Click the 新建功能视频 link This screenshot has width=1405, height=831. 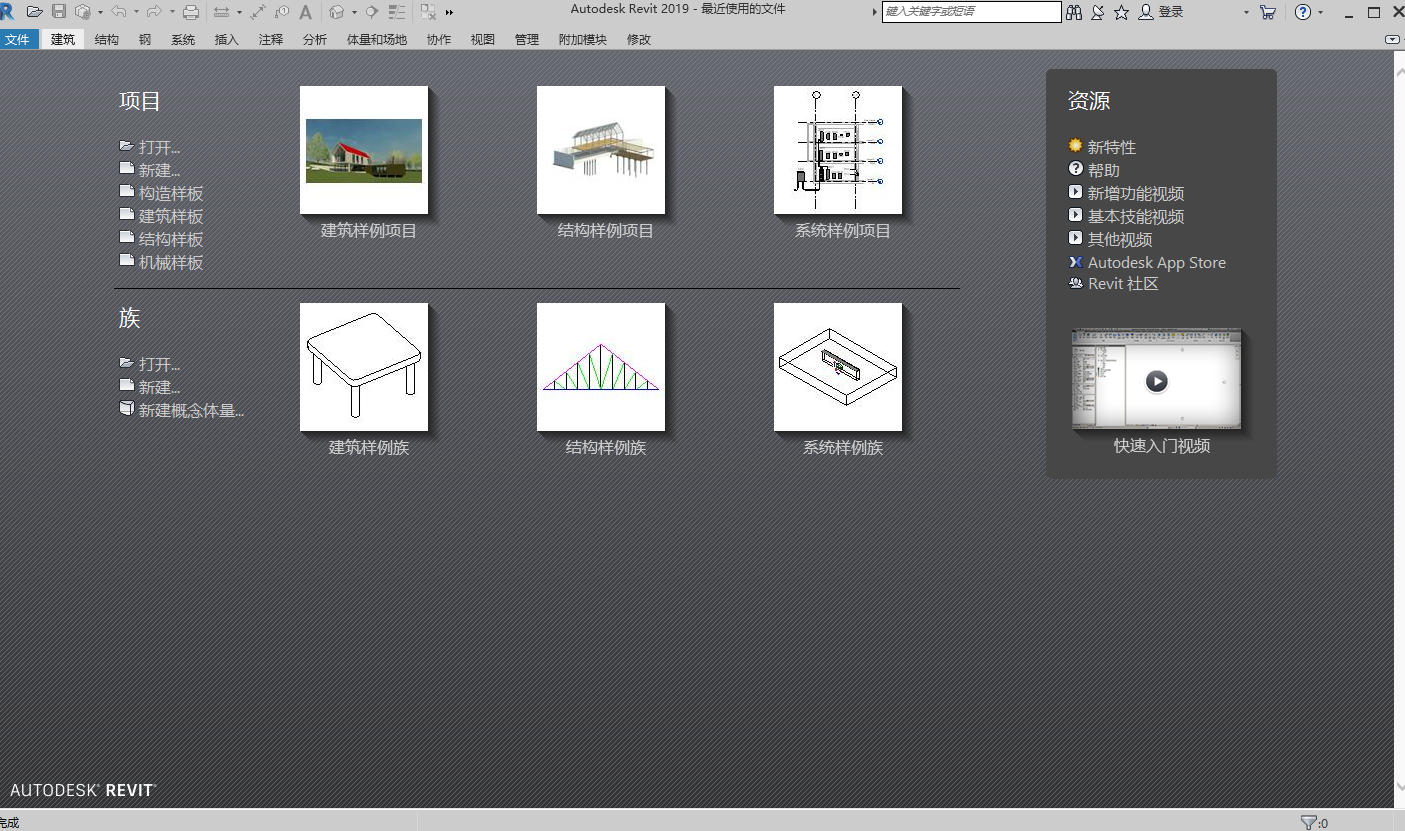click(1137, 193)
